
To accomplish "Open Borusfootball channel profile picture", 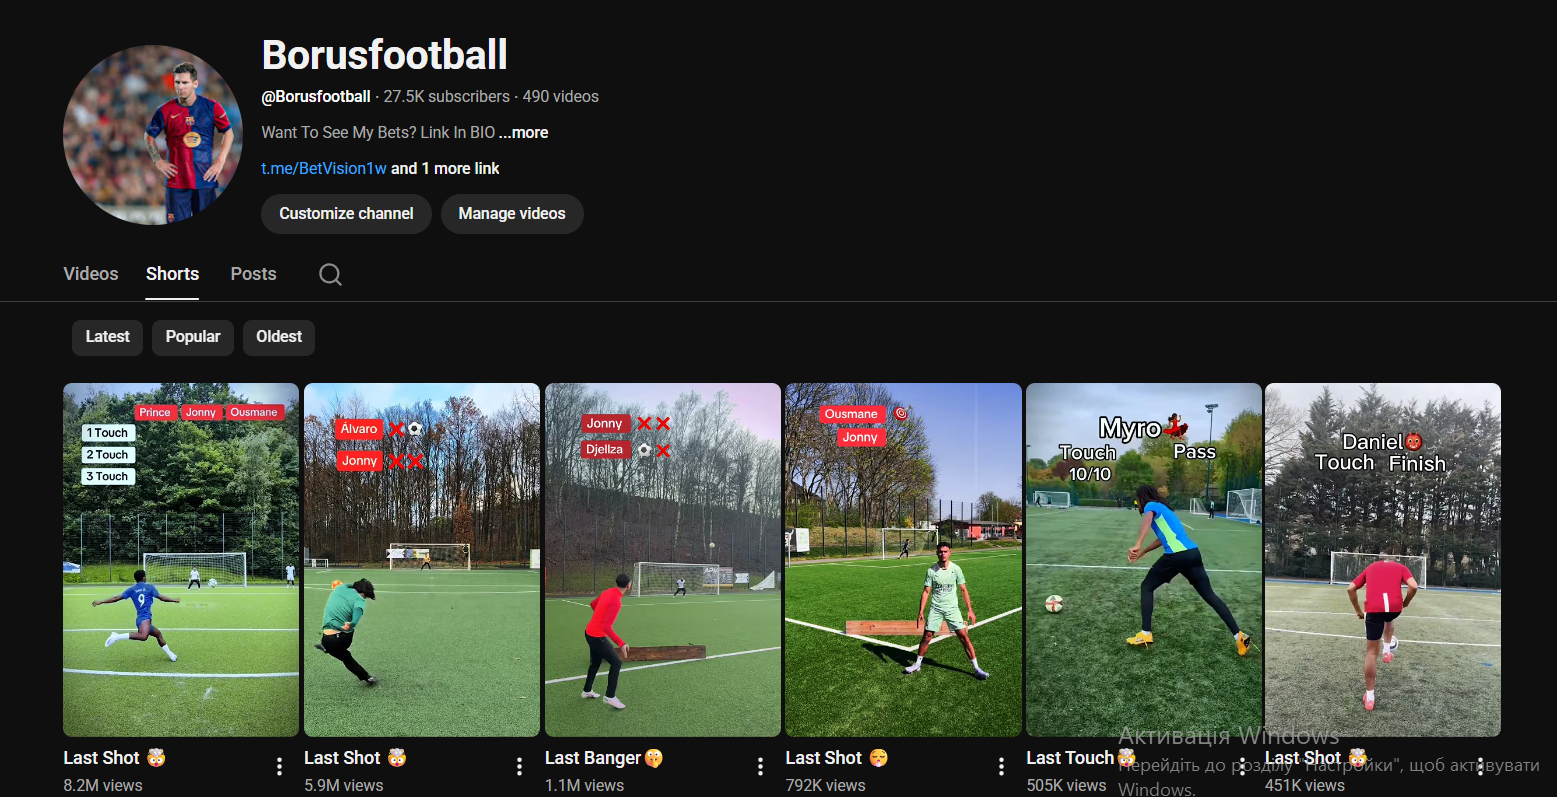I will tap(153, 135).
